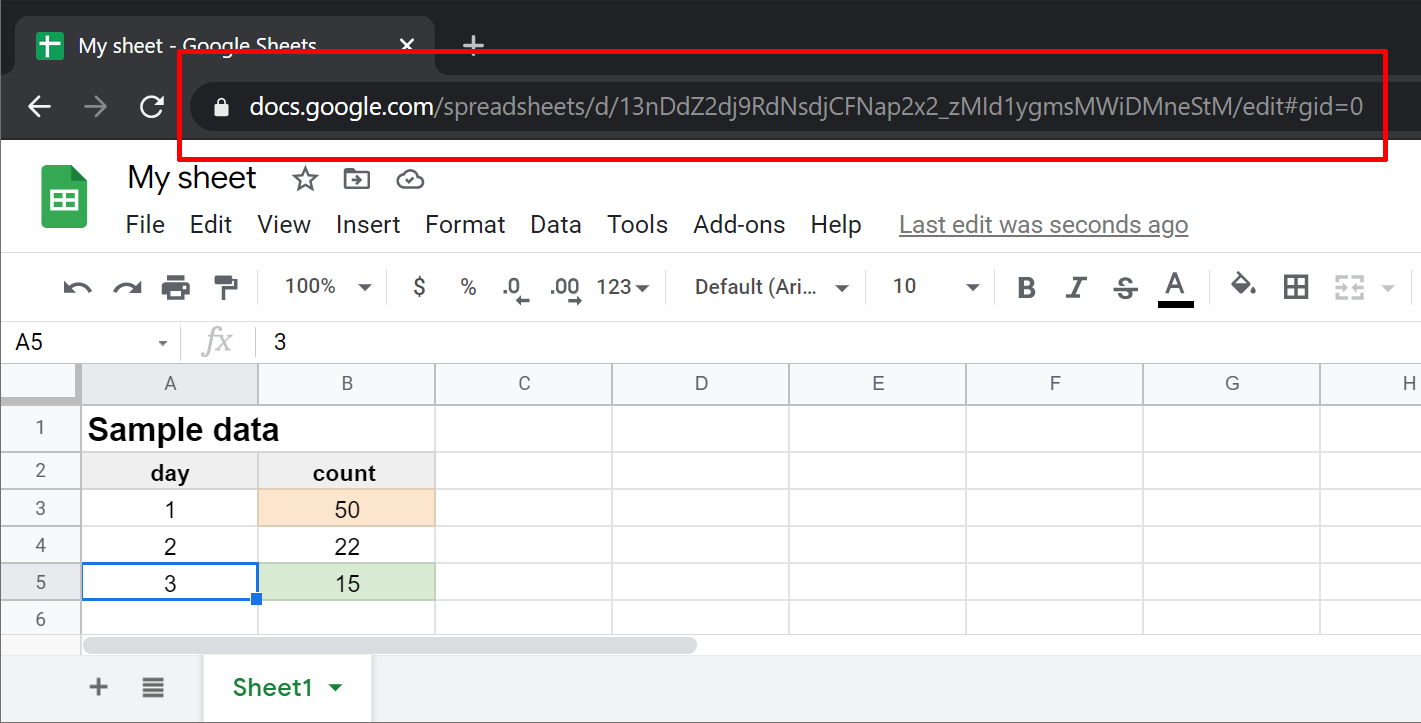Add a new sheet with the plus button
Image resolution: width=1421 pixels, height=723 pixels.
point(98,687)
